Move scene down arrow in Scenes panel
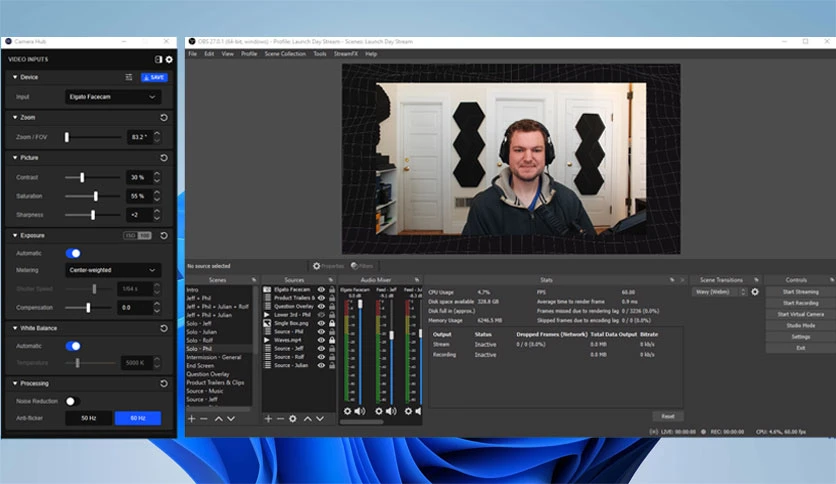This screenshot has width=836, height=484. [231, 419]
